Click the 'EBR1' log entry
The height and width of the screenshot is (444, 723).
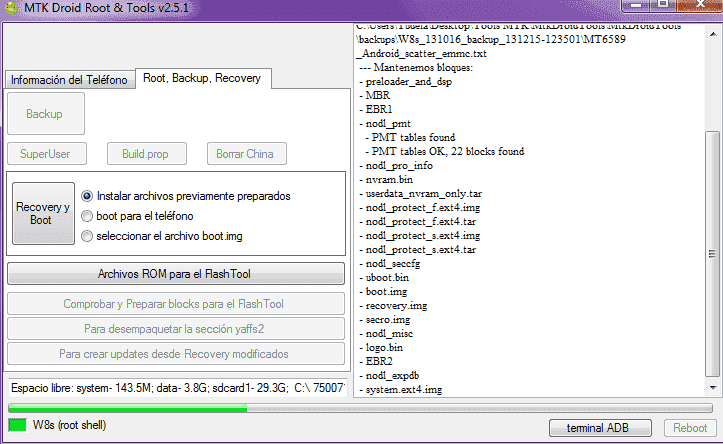click(x=379, y=109)
